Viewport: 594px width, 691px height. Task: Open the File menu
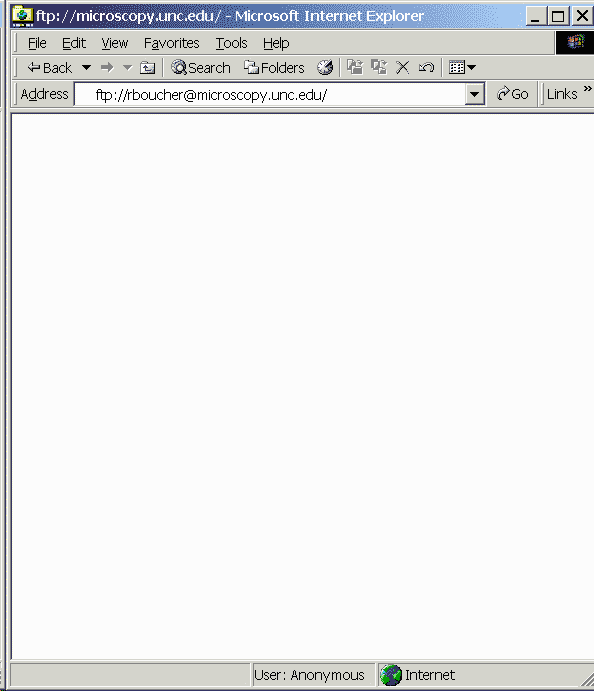click(37, 43)
